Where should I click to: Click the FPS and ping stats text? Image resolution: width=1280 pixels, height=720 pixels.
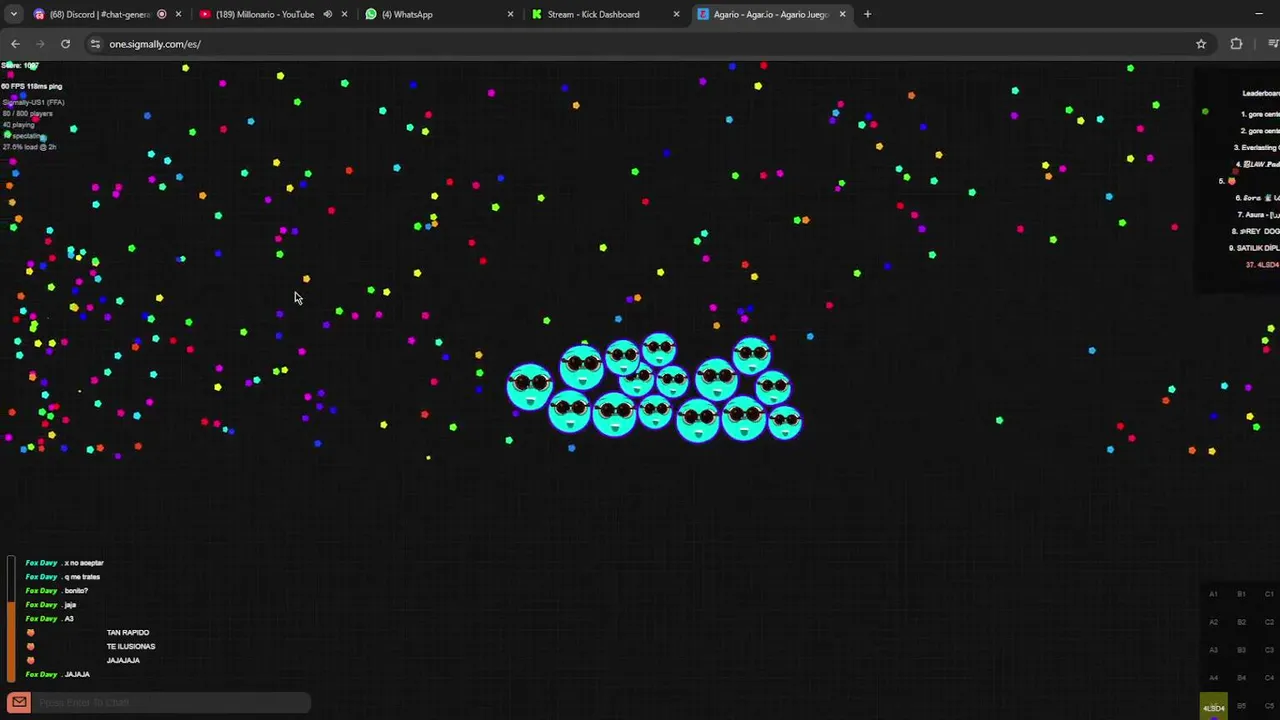[32, 86]
